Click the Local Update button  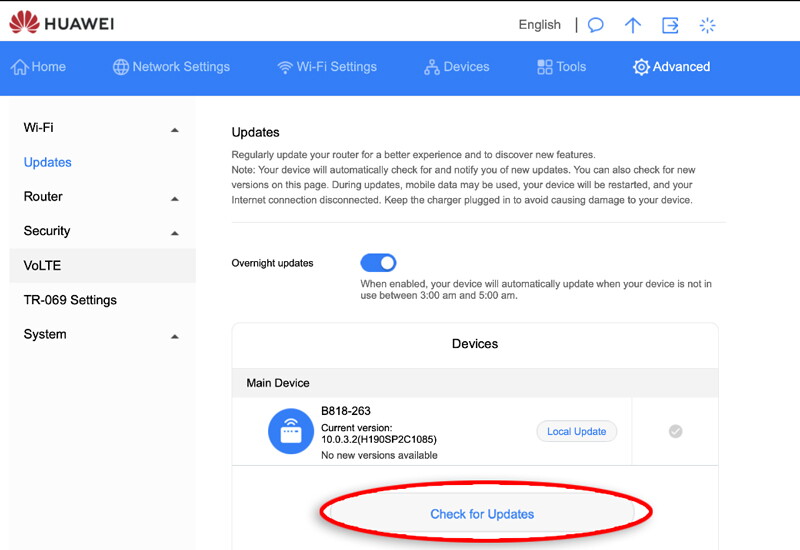coord(577,431)
